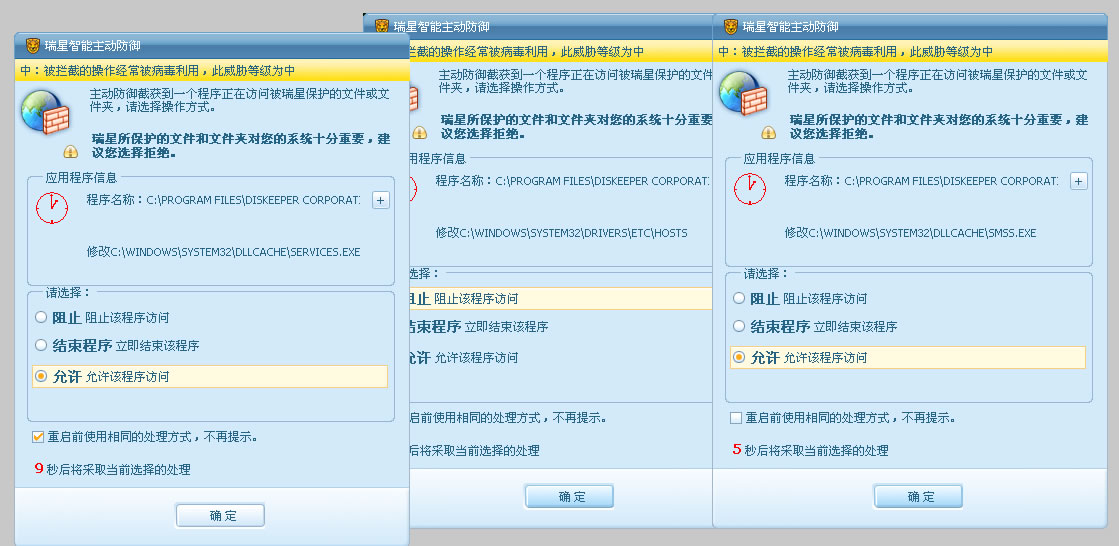Click 瑞星智能主动防御 title of HOSTS dialog
The height and width of the screenshot is (546, 1119).
tap(442, 27)
